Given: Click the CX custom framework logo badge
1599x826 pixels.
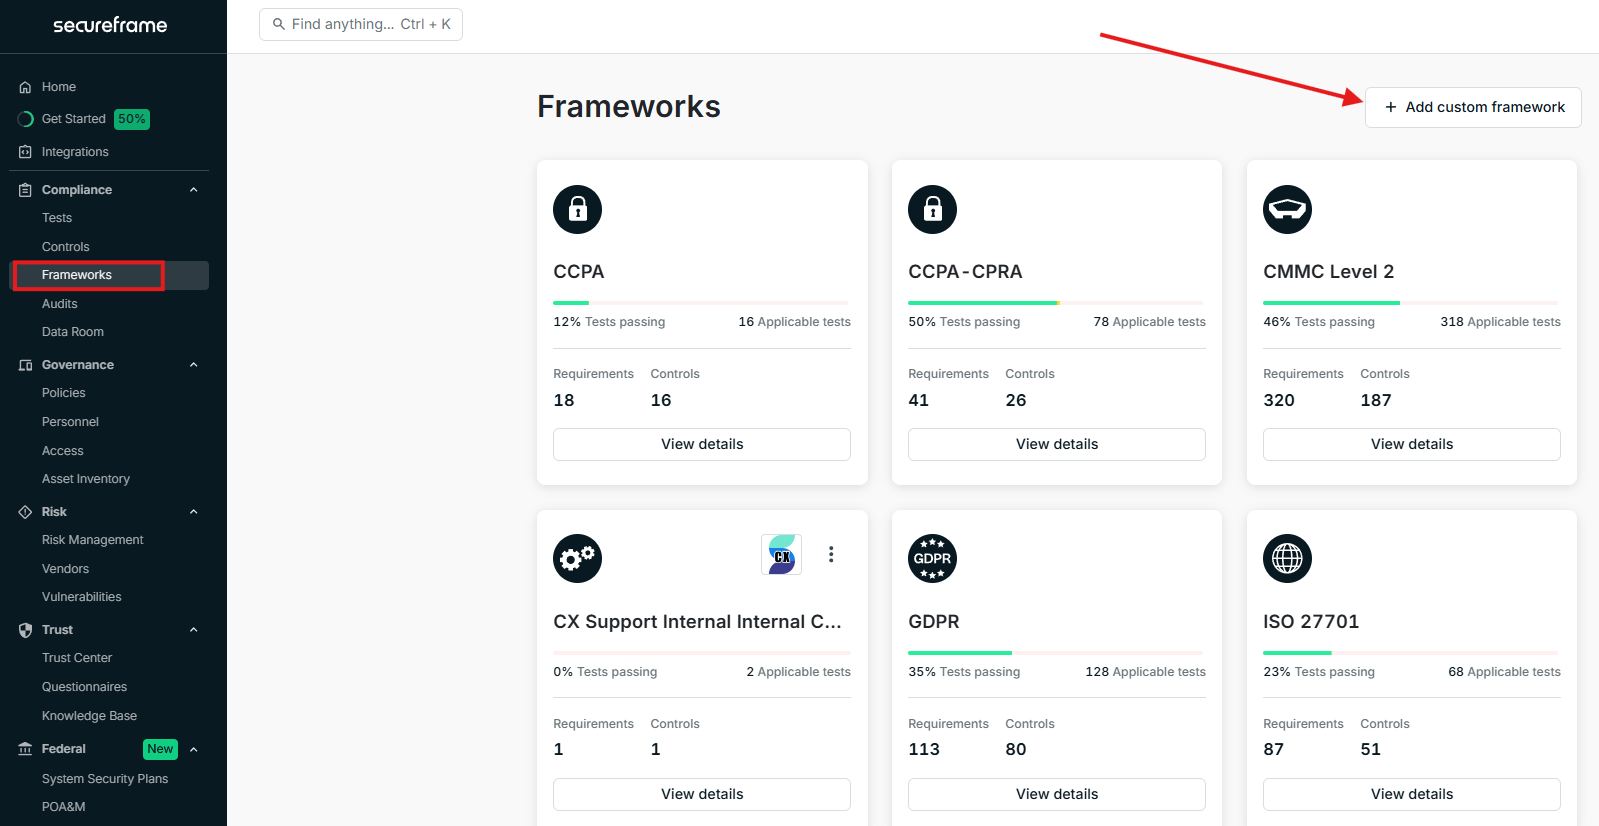Looking at the screenshot, I should pos(781,554).
